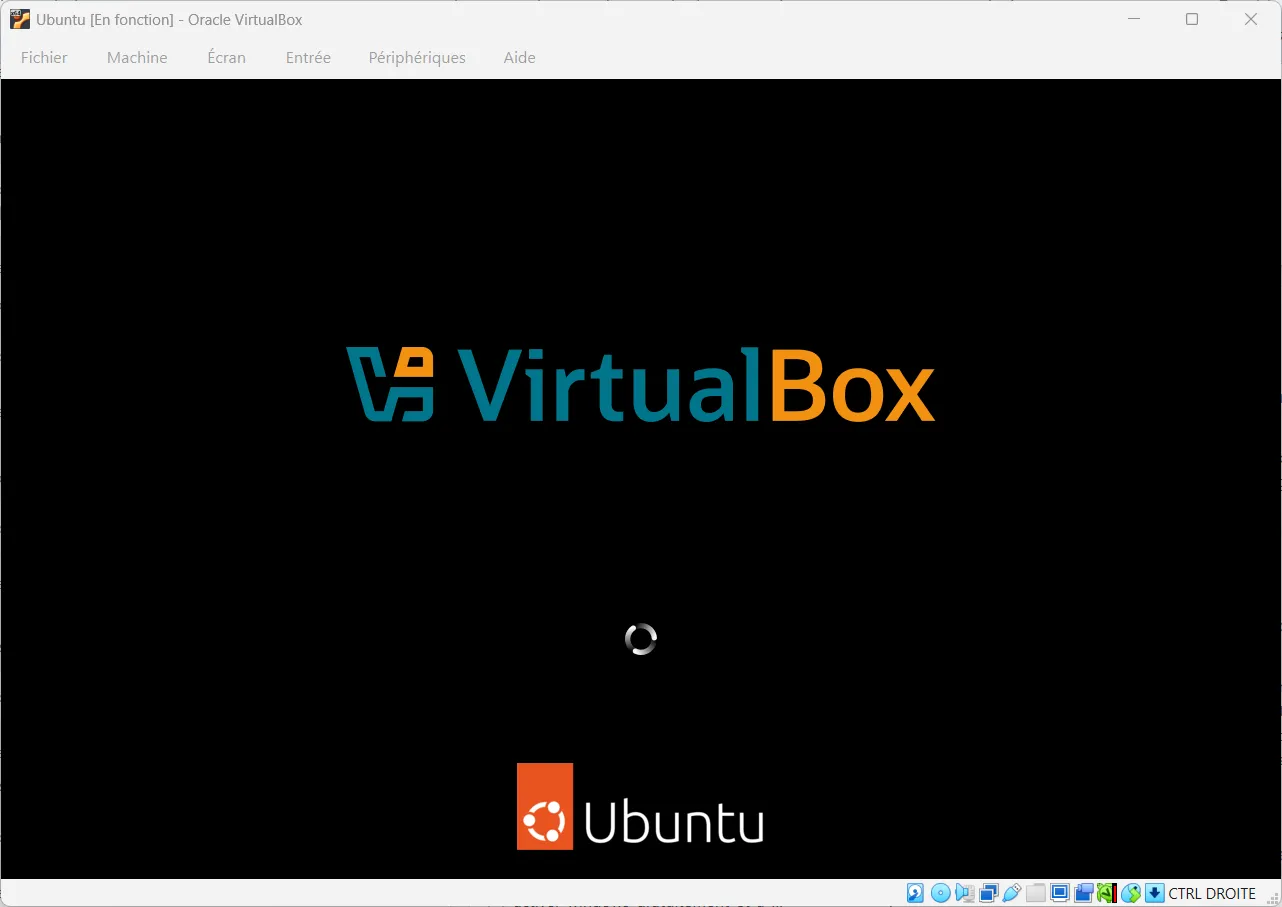
Task: Open the Machine menu
Action: click(137, 57)
